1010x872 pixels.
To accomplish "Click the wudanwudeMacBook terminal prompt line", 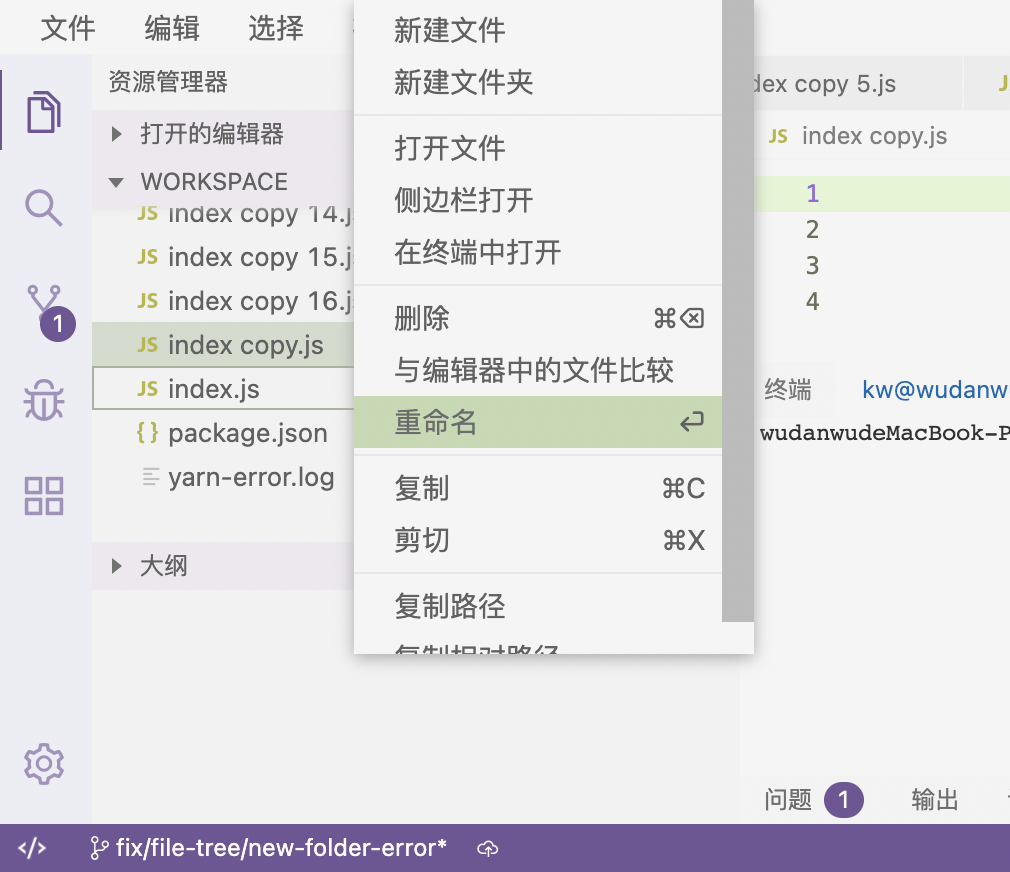I will (884, 433).
